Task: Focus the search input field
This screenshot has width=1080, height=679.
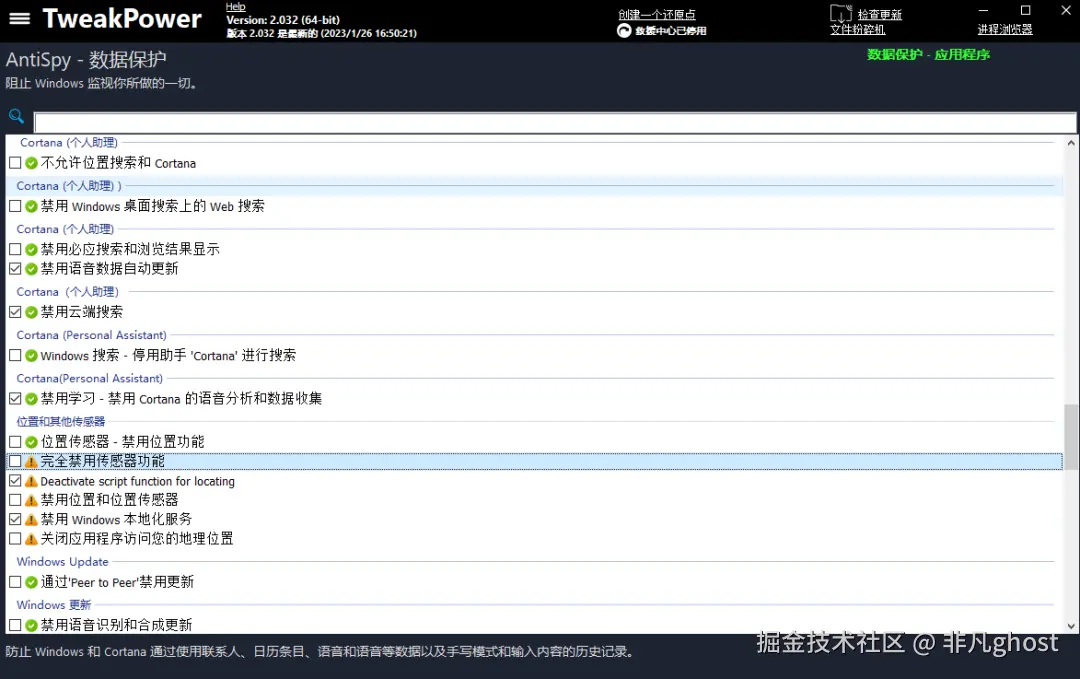Action: click(x=555, y=123)
